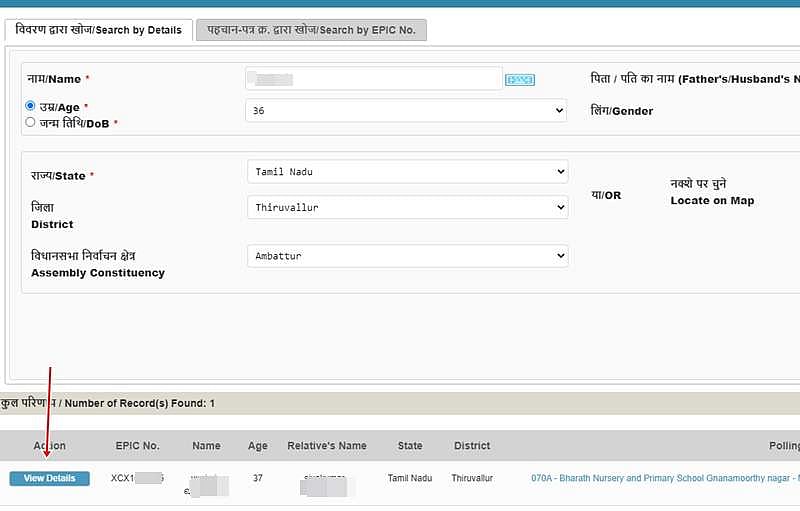This screenshot has width=800, height=511.
Task: Click the State column header in results
Action: pos(409,446)
